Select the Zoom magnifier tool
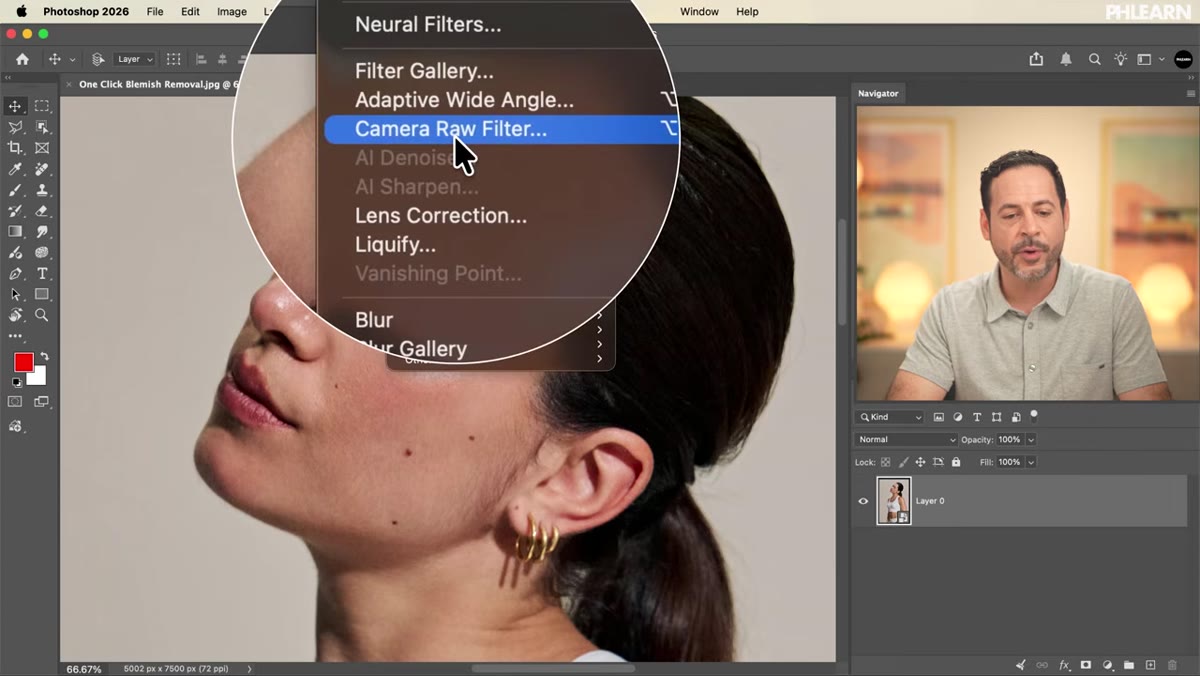 click(x=42, y=315)
